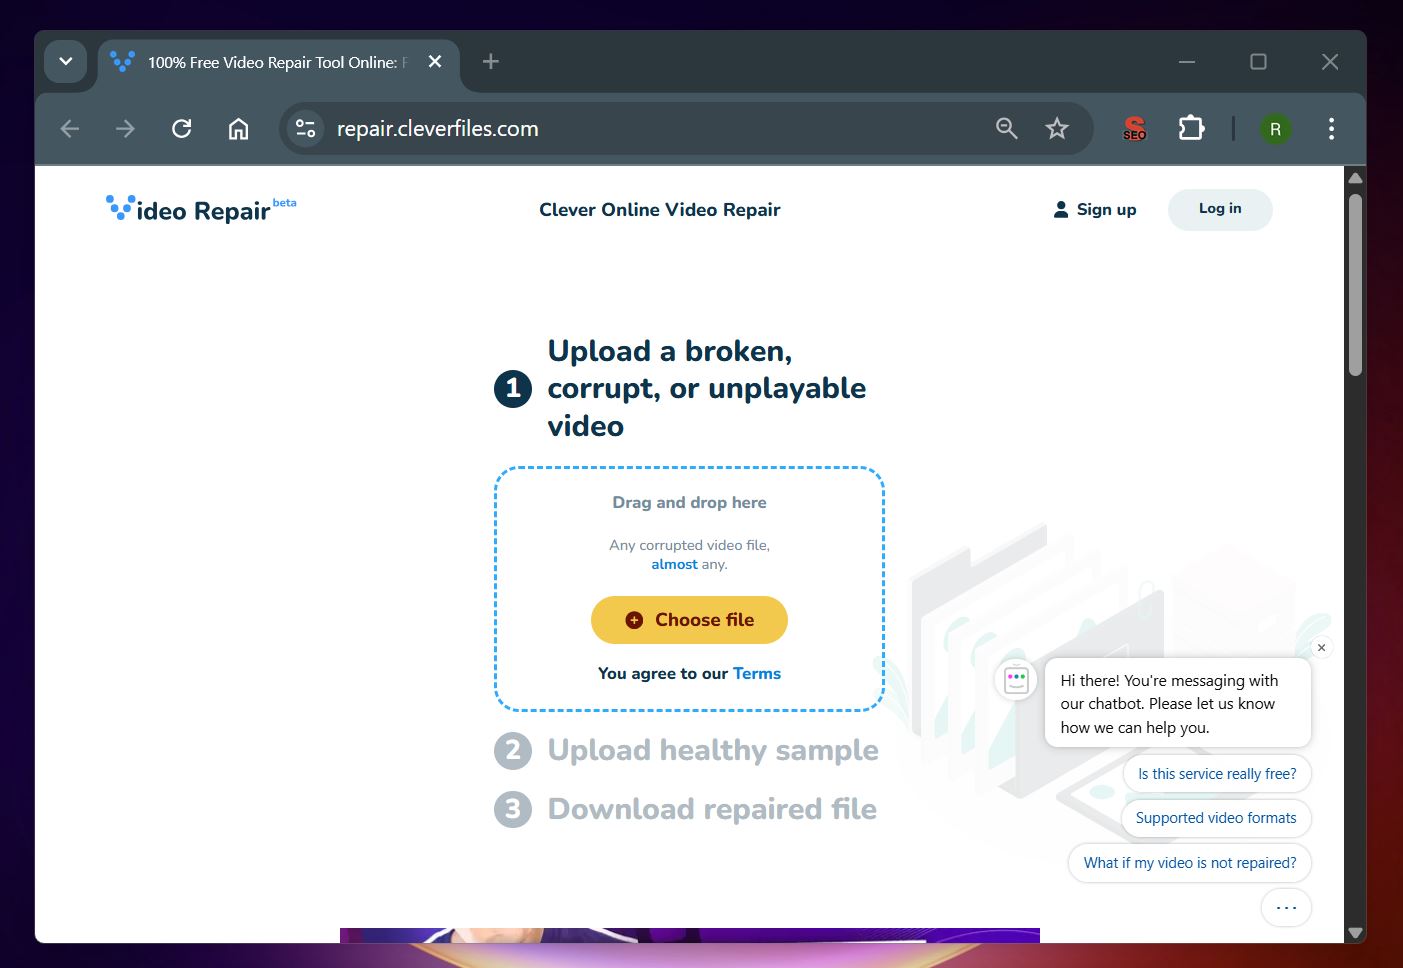This screenshot has height=968, width=1403.
Task: View site information icon in address bar
Action: (306, 129)
